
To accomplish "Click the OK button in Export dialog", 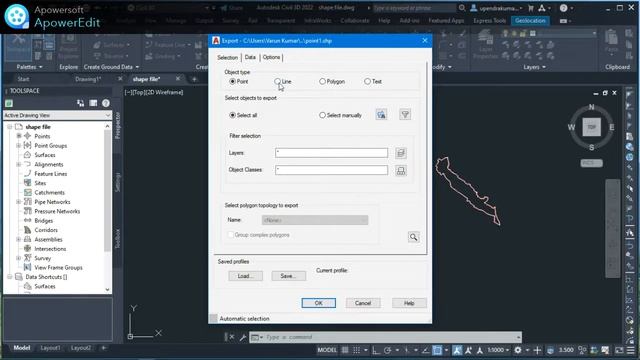I will point(318,303).
